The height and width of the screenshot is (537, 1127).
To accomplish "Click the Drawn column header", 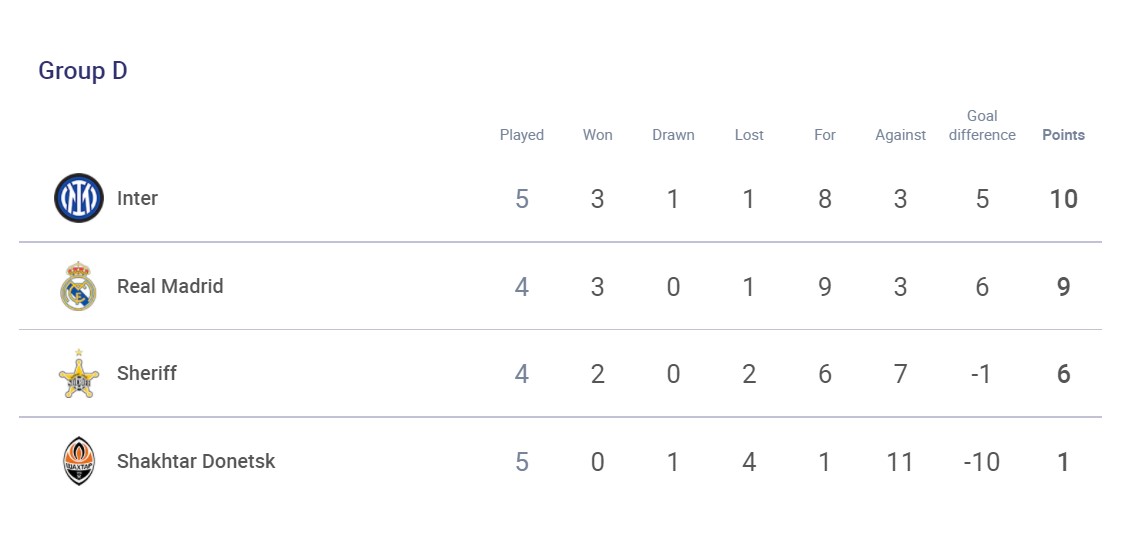I will 673,135.
